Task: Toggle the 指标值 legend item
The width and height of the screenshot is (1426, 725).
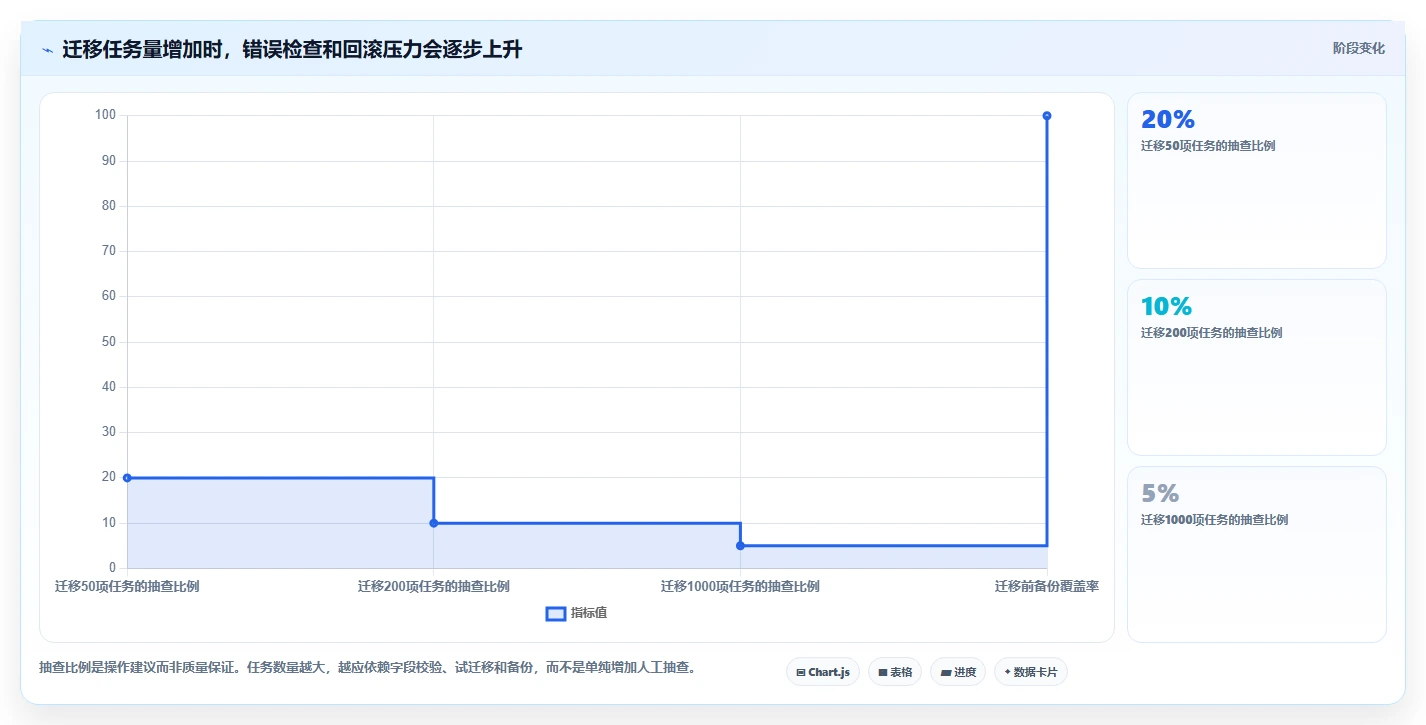Action: pos(576,613)
